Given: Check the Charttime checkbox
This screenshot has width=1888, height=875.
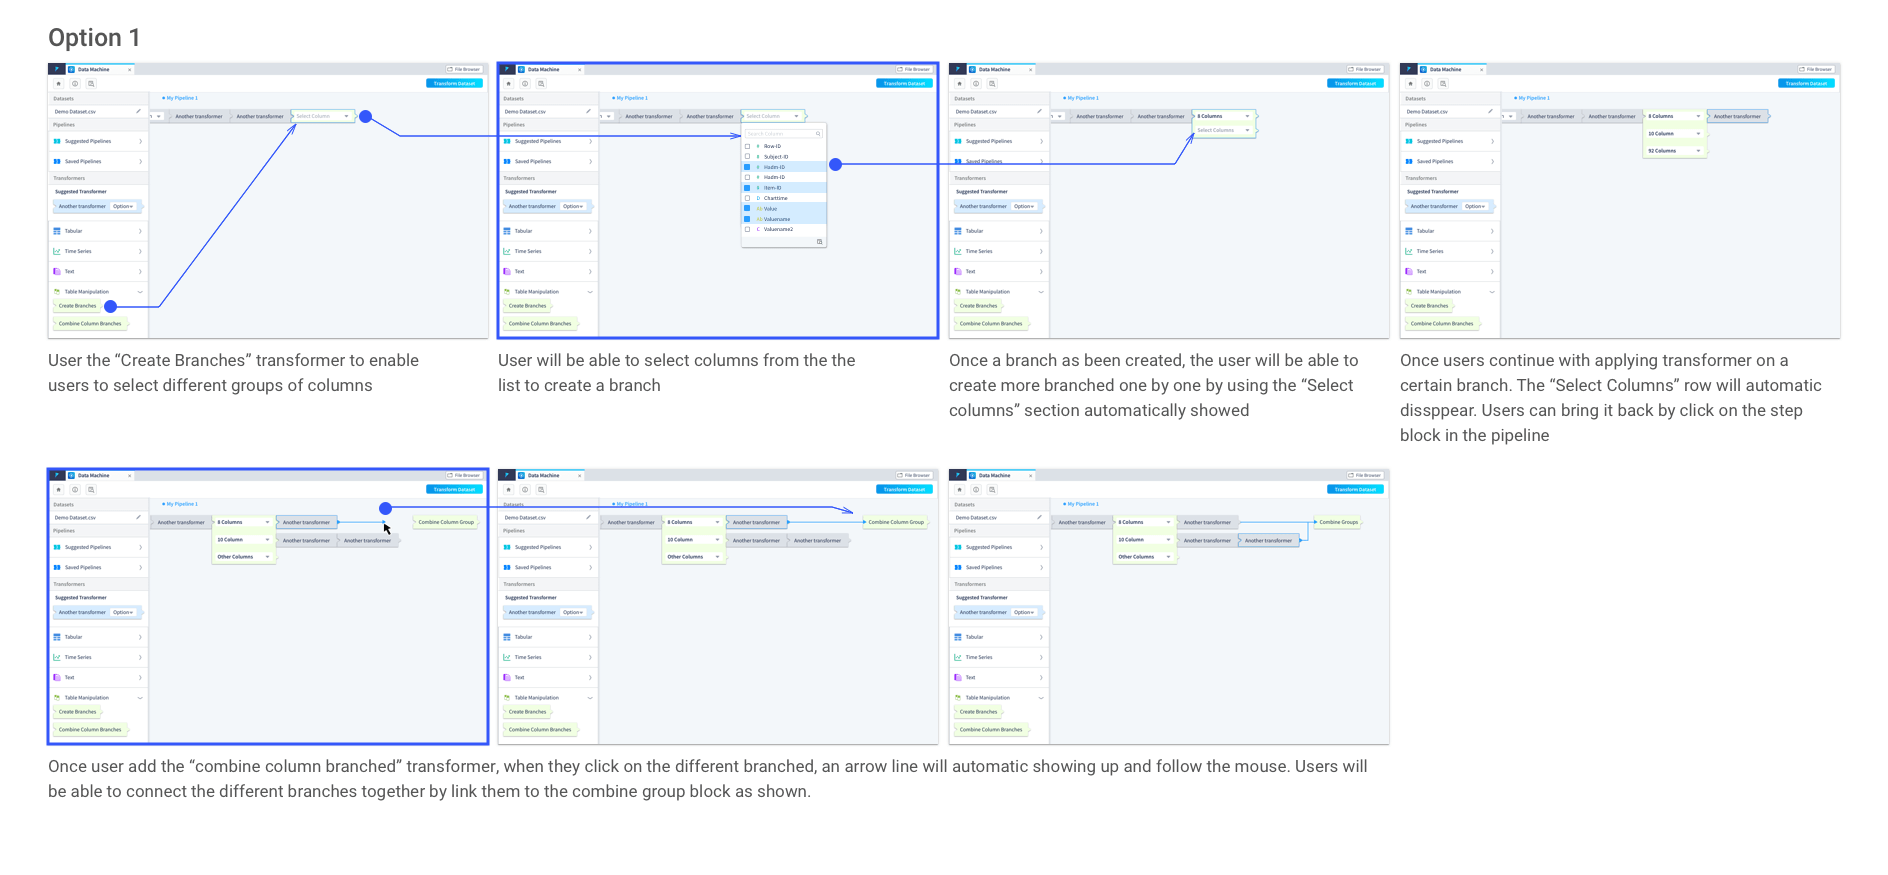Looking at the screenshot, I should point(747,198).
